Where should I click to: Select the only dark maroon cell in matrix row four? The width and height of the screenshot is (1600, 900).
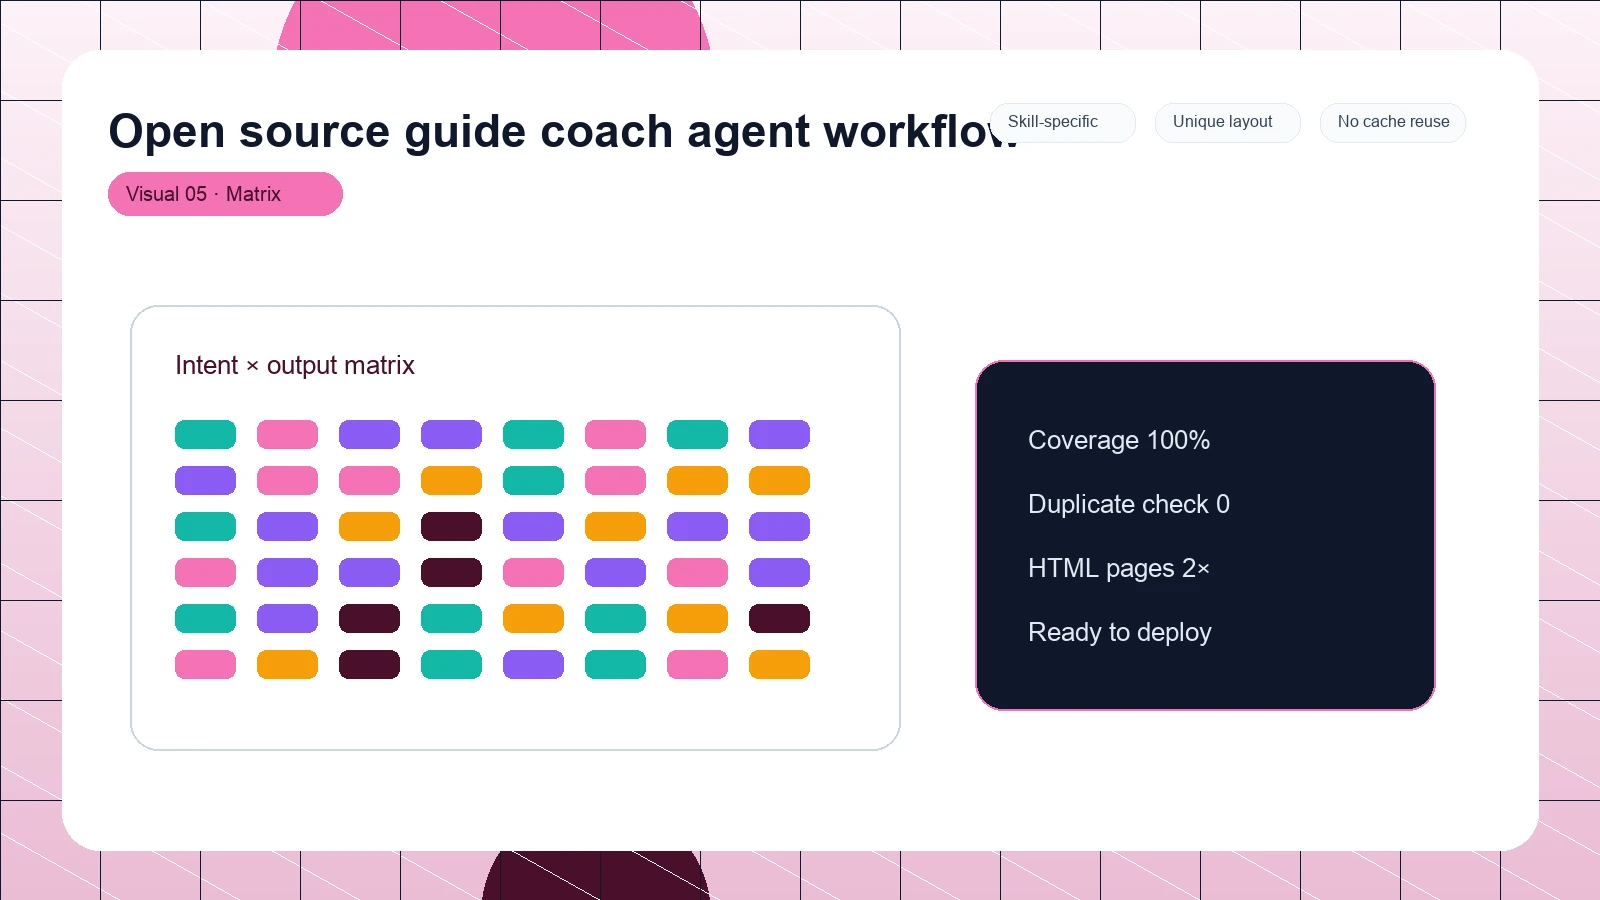coord(451,573)
